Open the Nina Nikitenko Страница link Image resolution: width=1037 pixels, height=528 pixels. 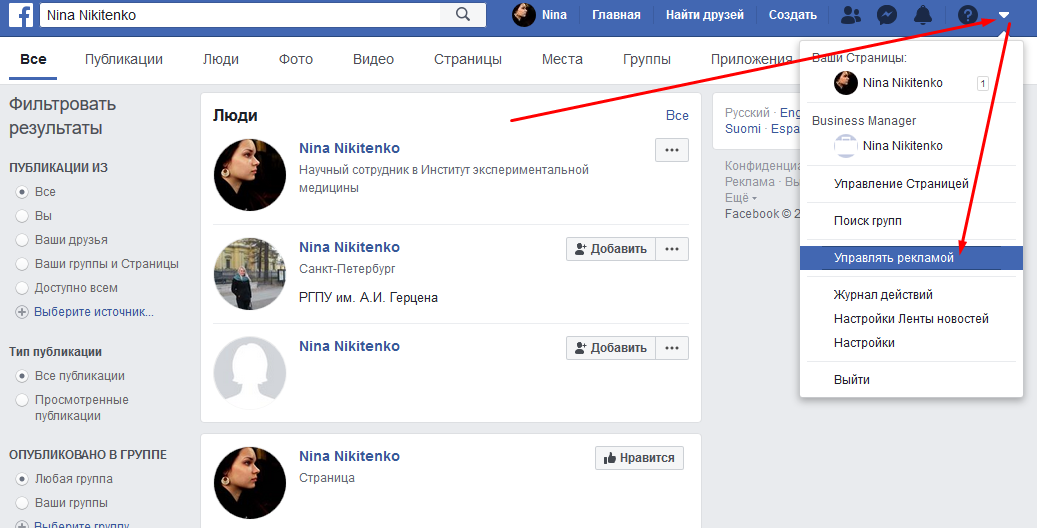pos(349,456)
